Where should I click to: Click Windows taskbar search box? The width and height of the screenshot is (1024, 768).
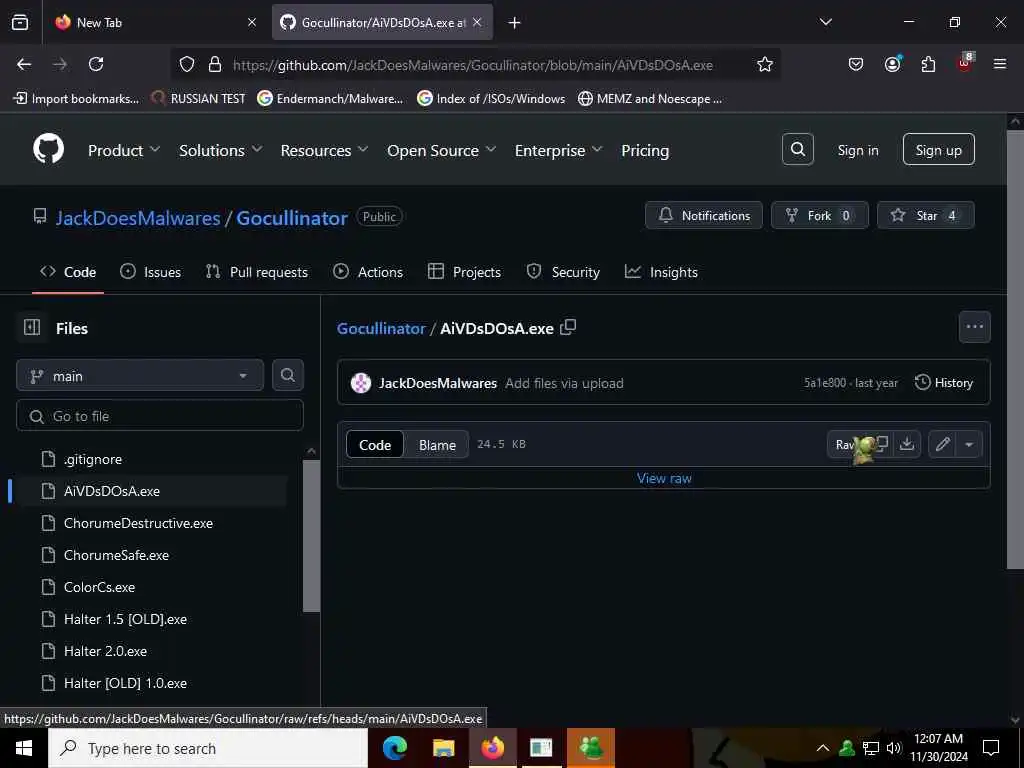208,748
